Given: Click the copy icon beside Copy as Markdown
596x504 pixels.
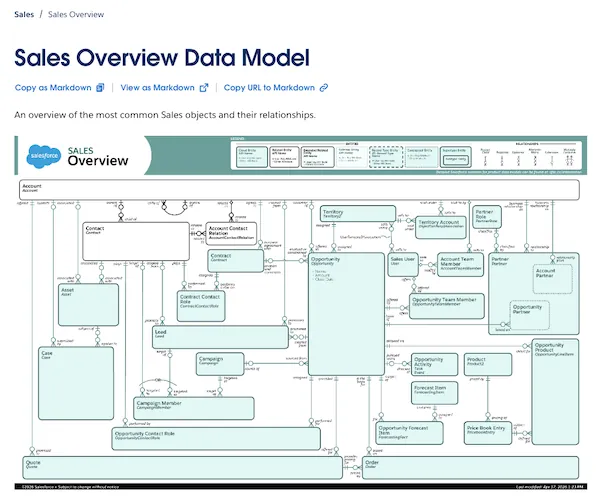Looking at the screenshot, I should (100, 87).
